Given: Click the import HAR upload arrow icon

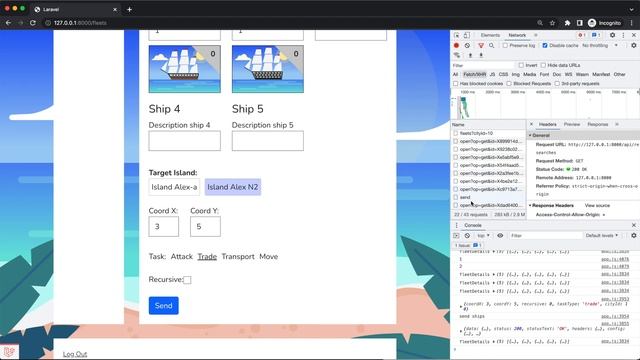Looking at the screenshot, I should (x=470, y=55).
